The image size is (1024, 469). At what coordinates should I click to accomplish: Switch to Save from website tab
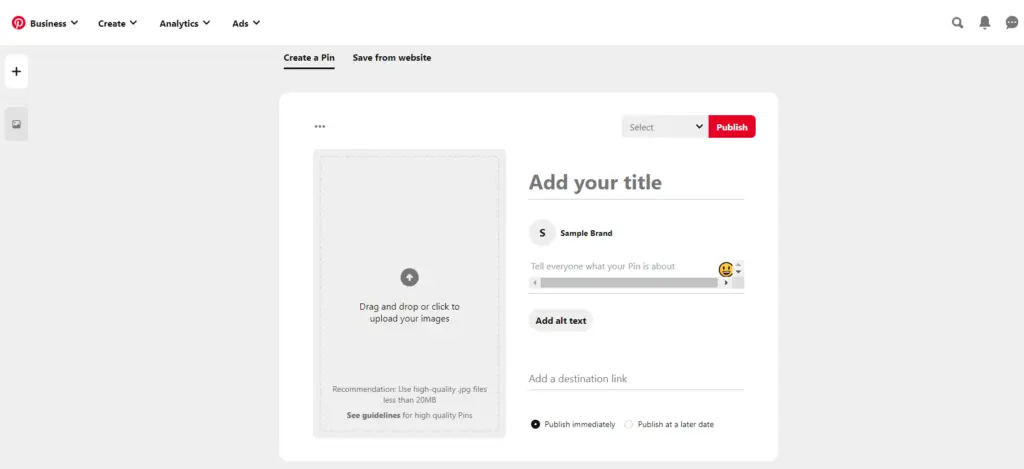point(392,58)
